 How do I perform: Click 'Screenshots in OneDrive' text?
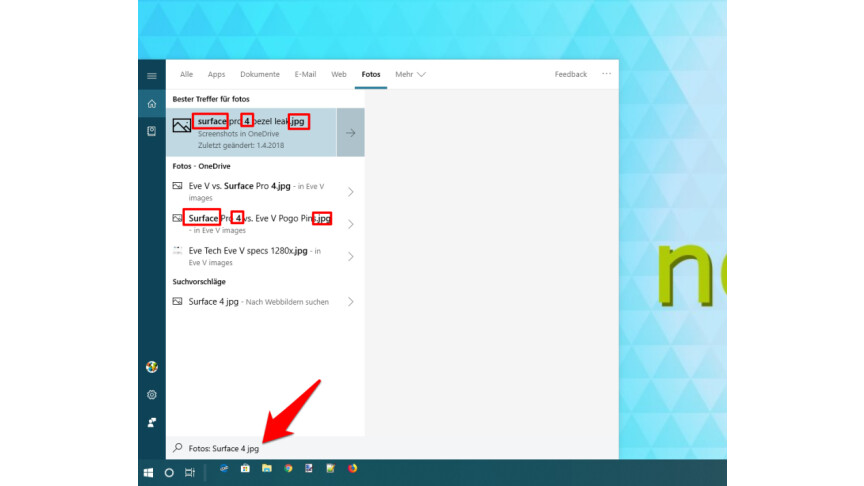[239, 134]
